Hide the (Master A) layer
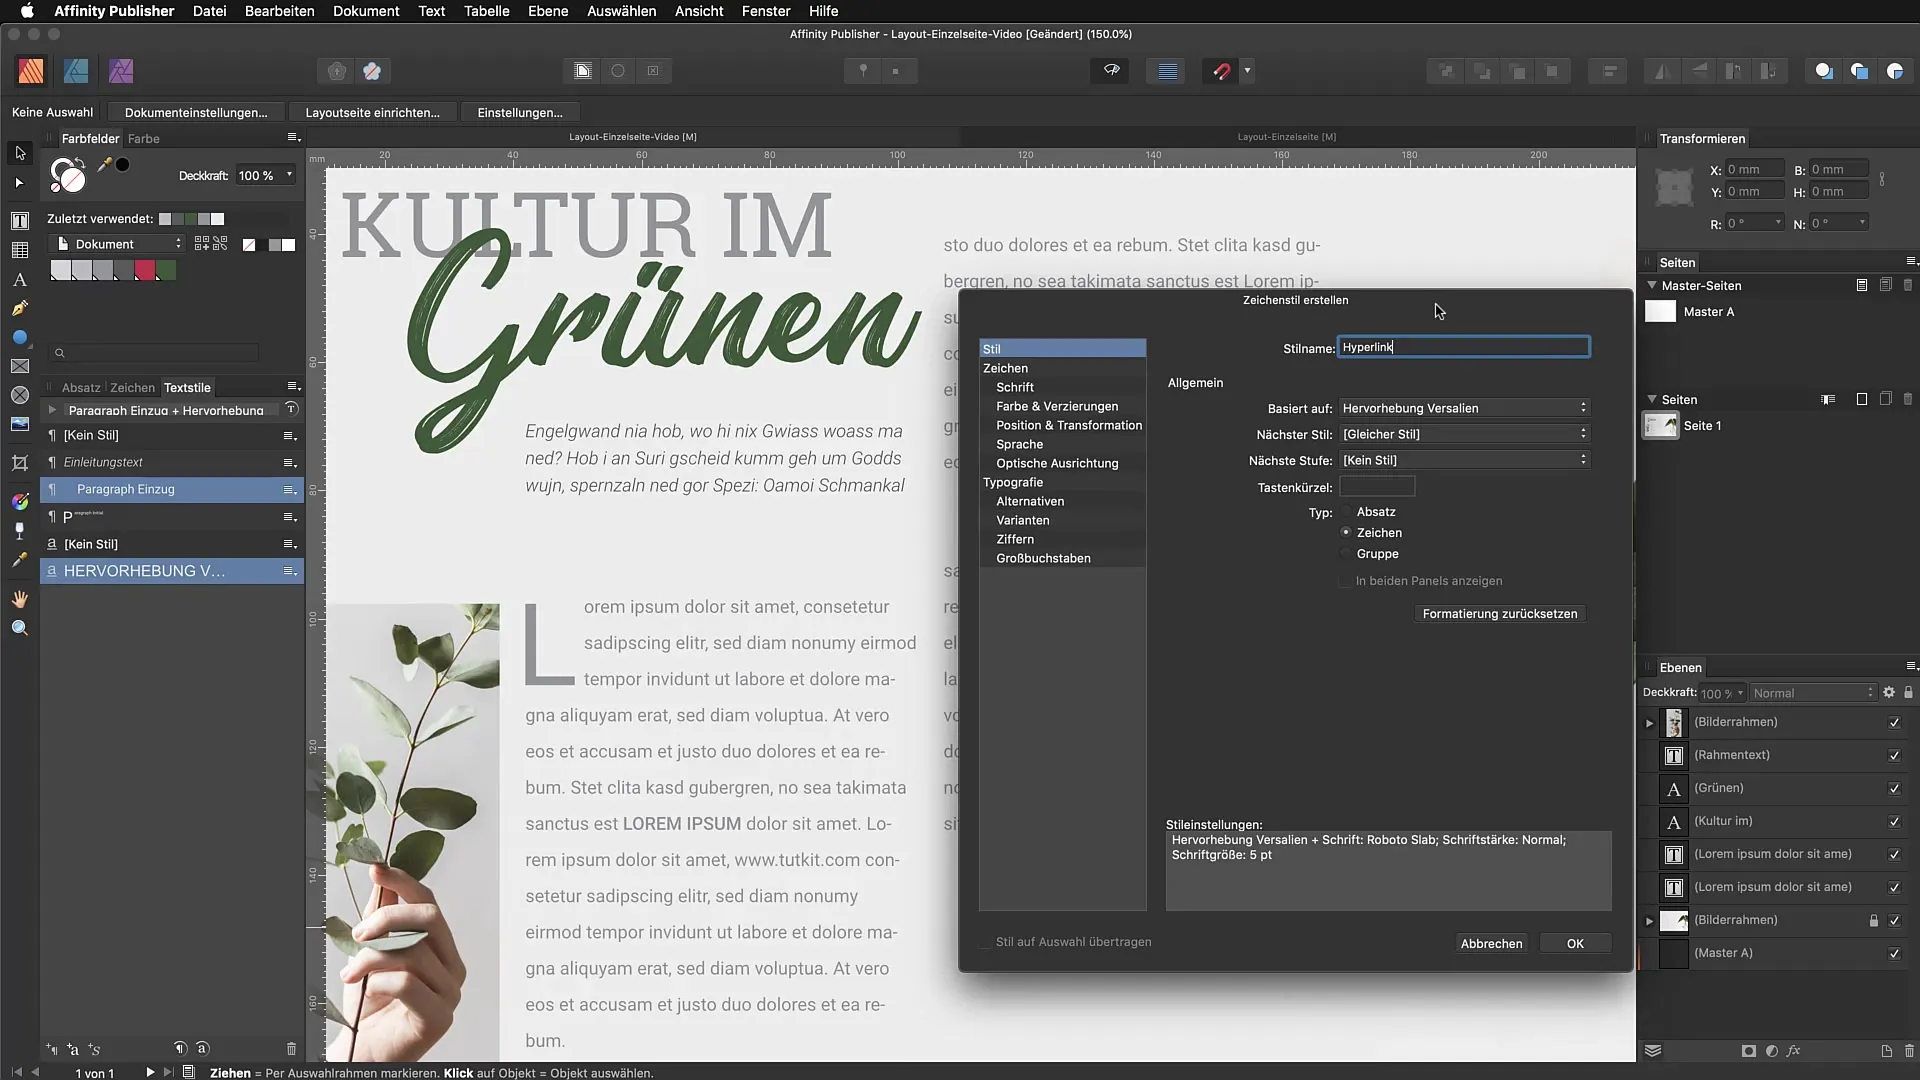 point(1894,954)
